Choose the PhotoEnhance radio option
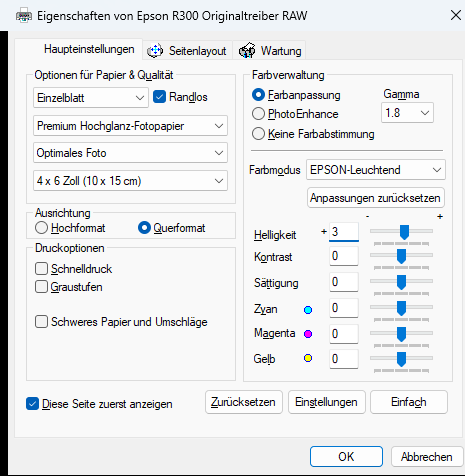The height and width of the screenshot is (476, 465). pyautogui.click(x=258, y=114)
